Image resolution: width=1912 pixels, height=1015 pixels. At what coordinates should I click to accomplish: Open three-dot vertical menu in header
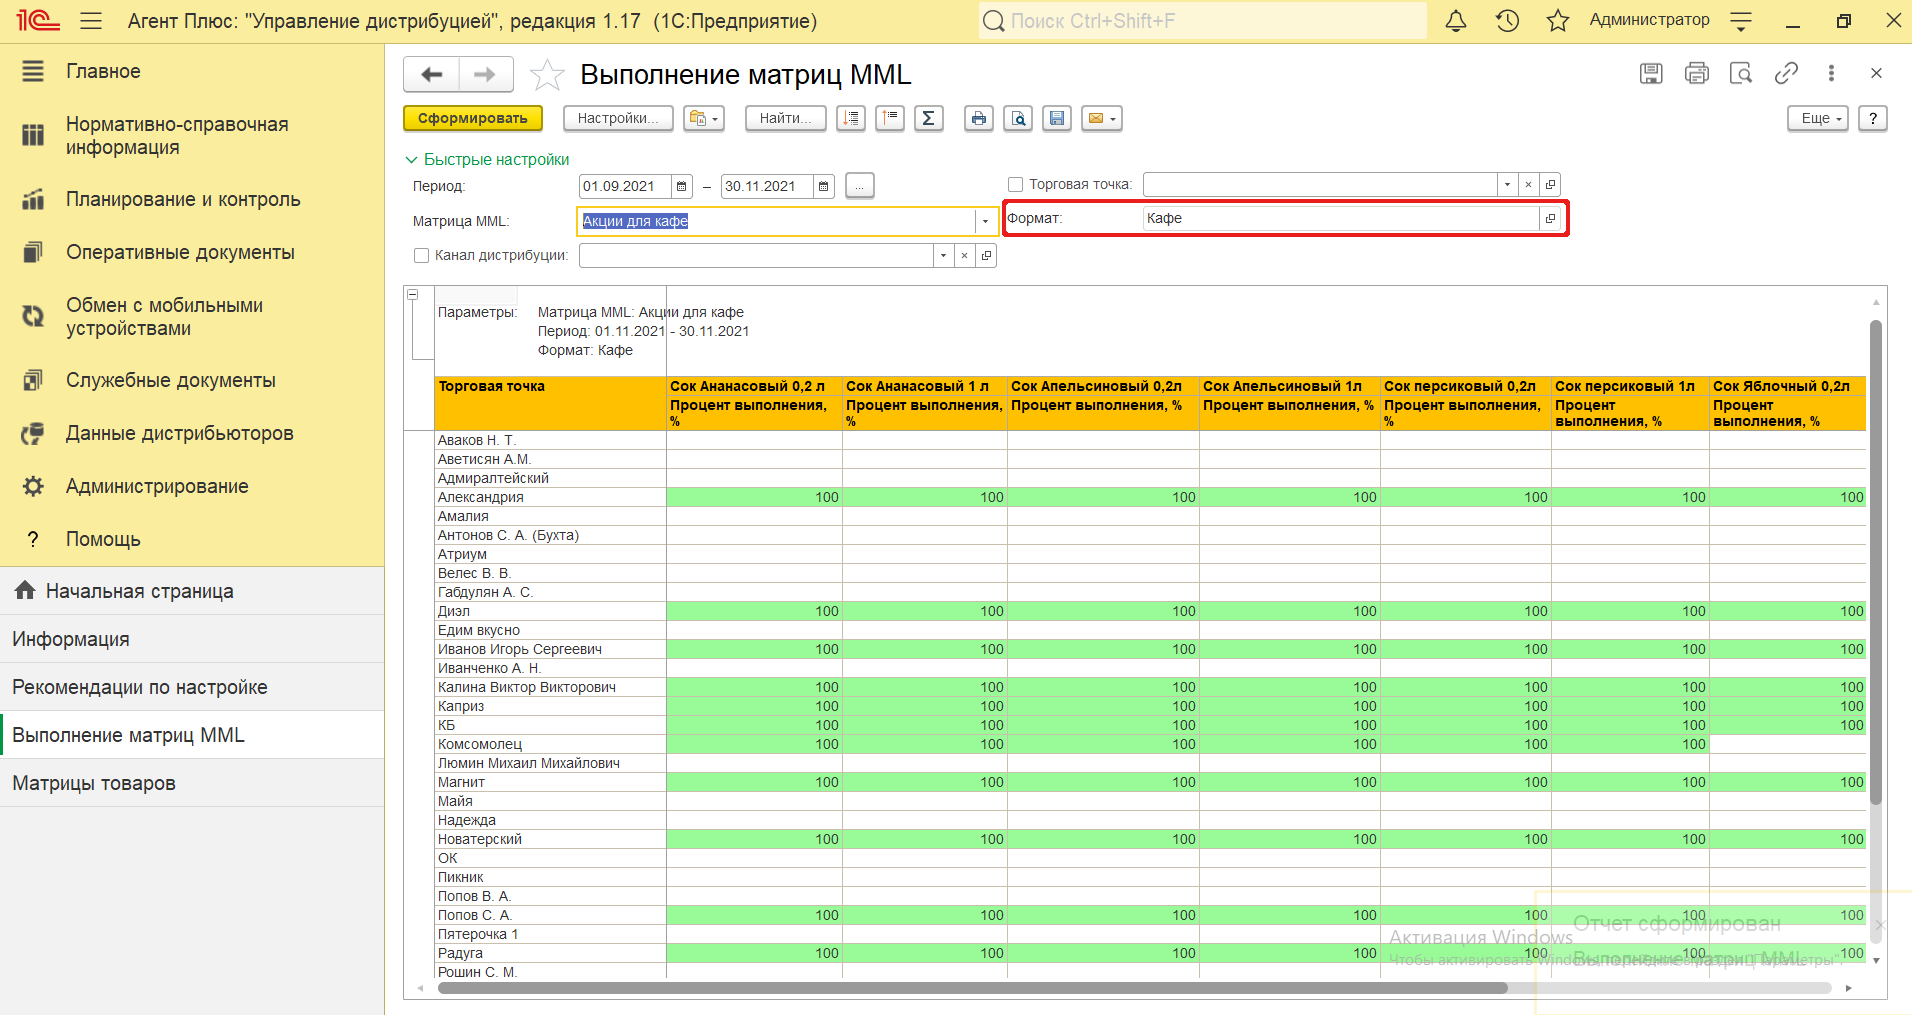click(x=1831, y=73)
